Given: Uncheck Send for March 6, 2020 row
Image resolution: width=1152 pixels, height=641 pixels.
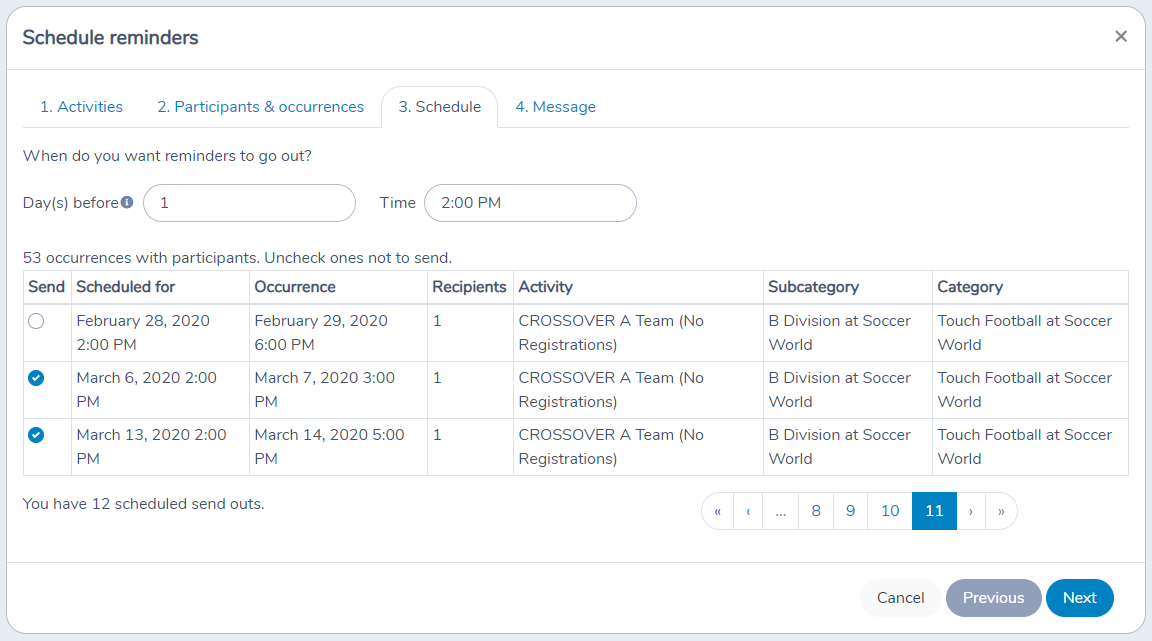Looking at the screenshot, I should pos(36,378).
